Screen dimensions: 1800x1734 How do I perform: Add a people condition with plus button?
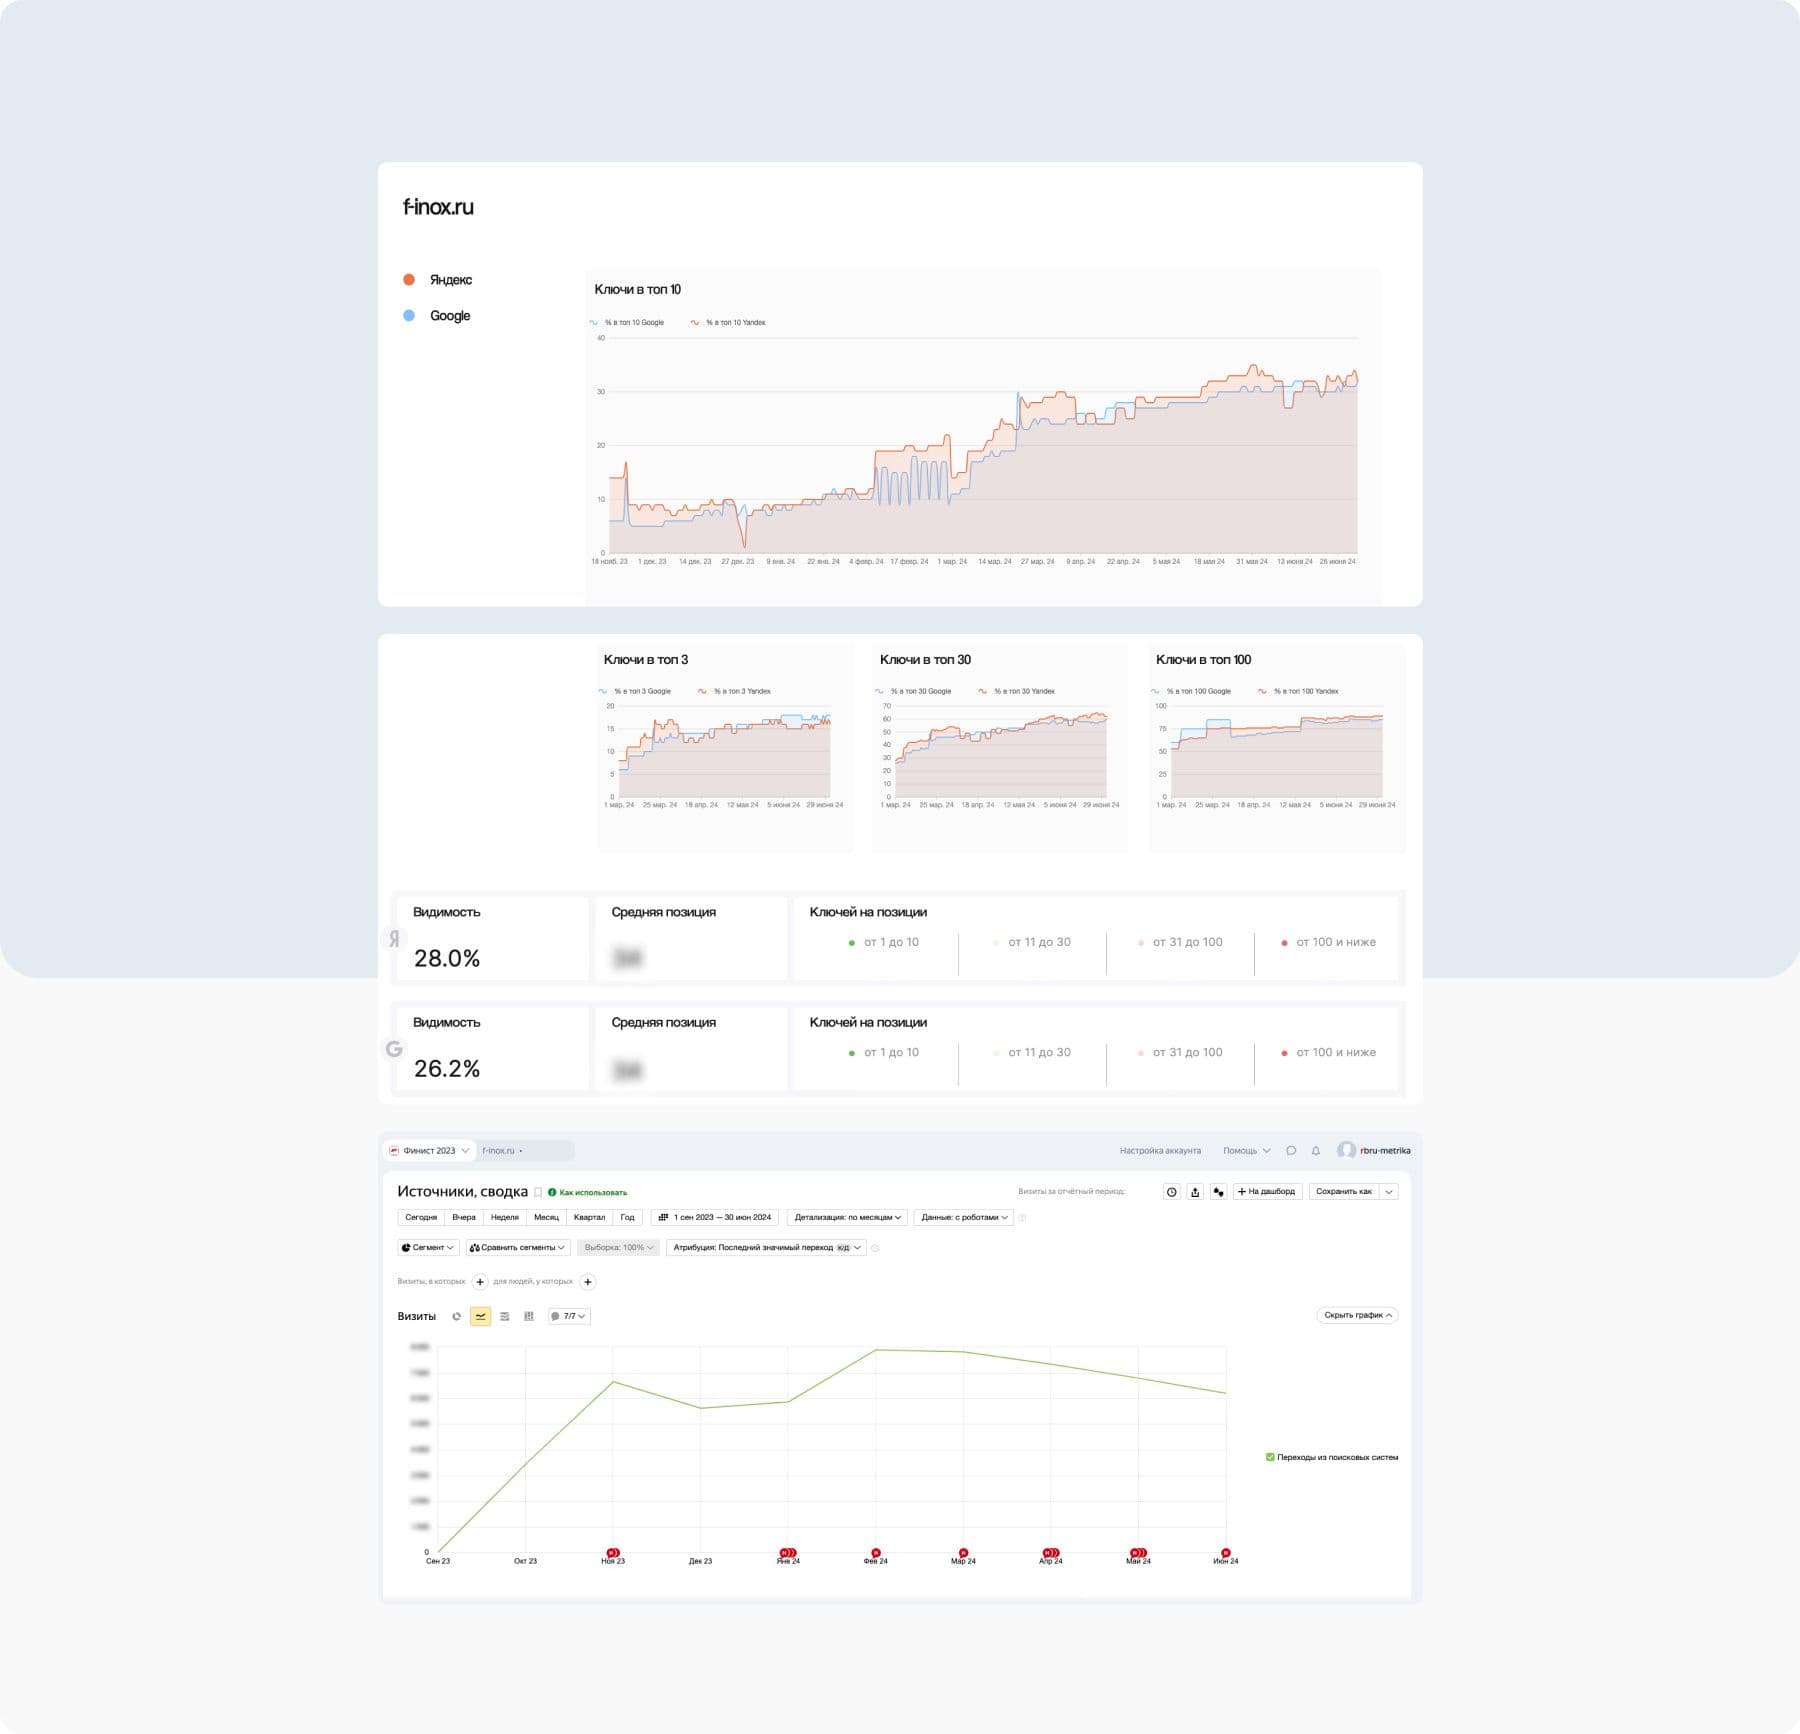[x=588, y=1282]
